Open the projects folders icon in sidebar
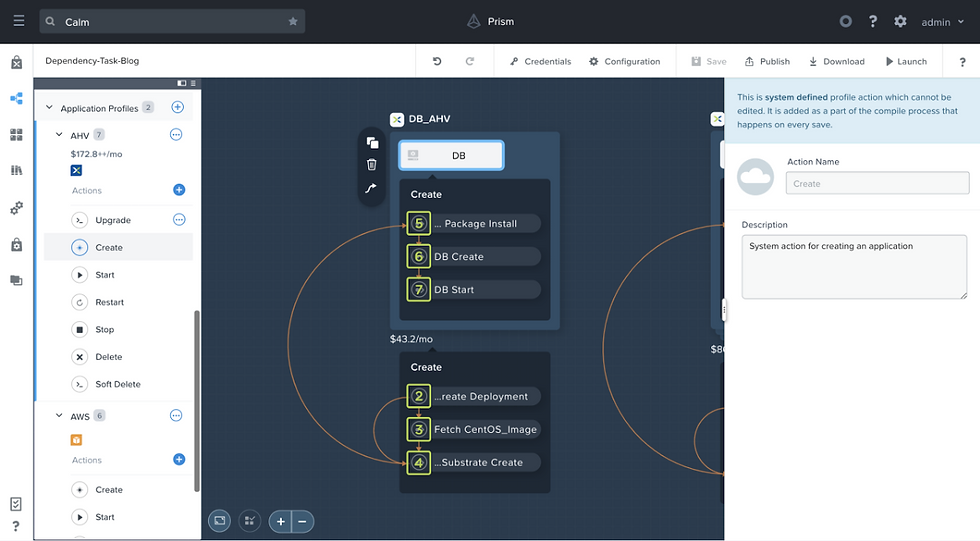The height and width of the screenshot is (541, 980). tap(17, 280)
